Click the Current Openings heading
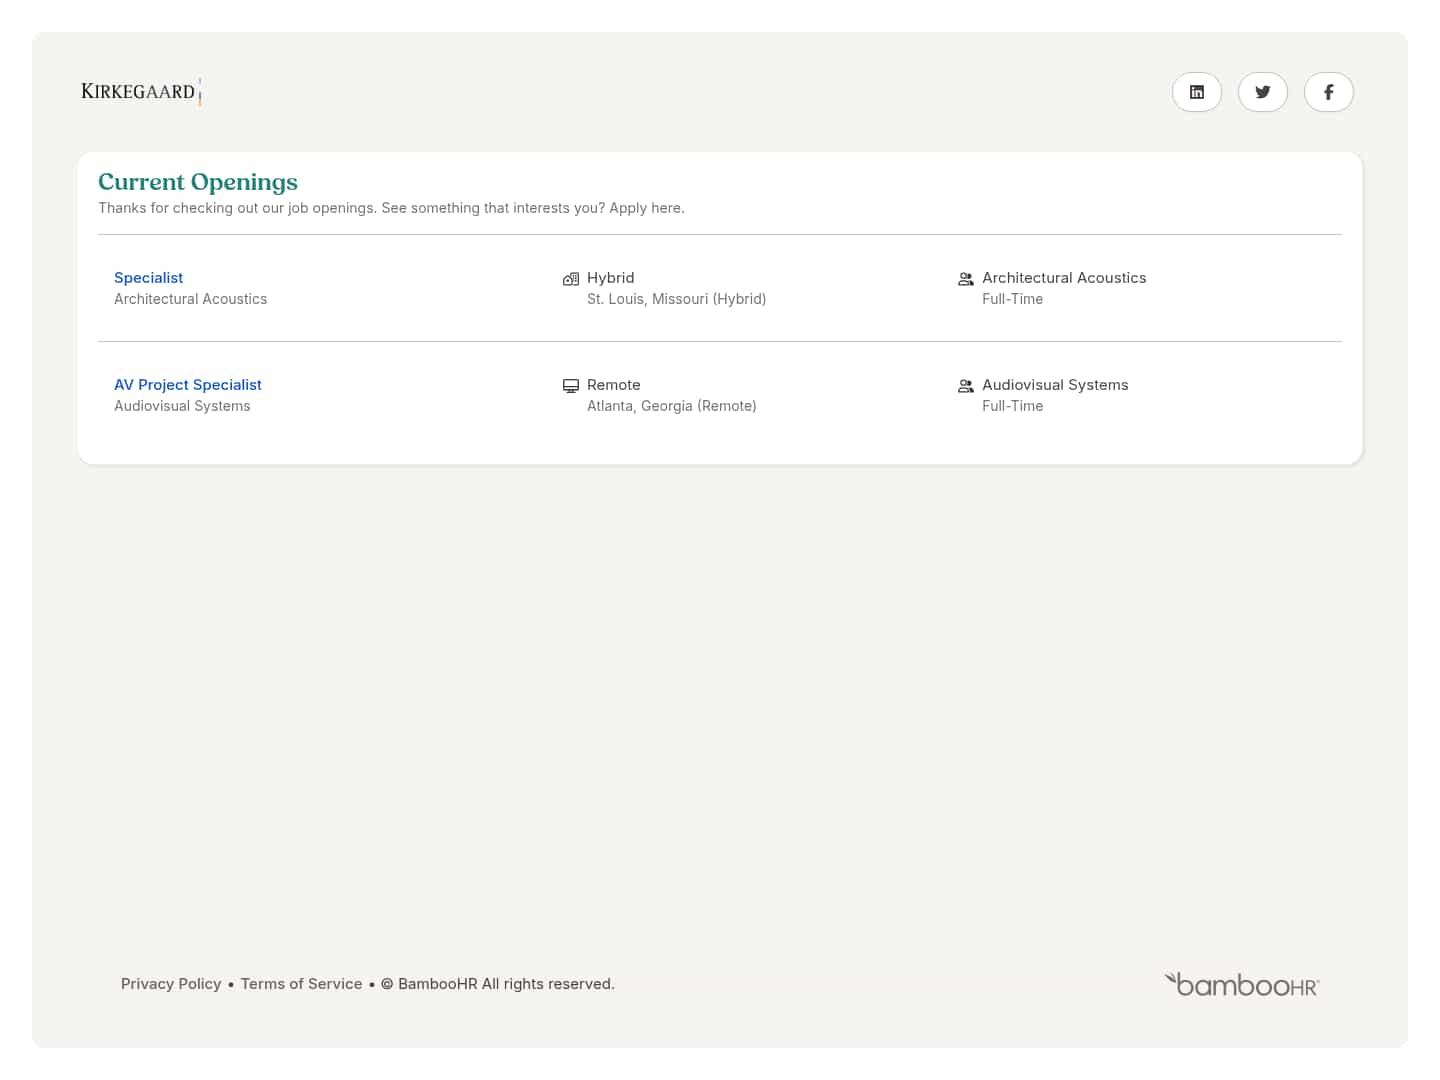Image resolution: width=1440 pixels, height=1080 pixels. pyautogui.click(x=198, y=182)
